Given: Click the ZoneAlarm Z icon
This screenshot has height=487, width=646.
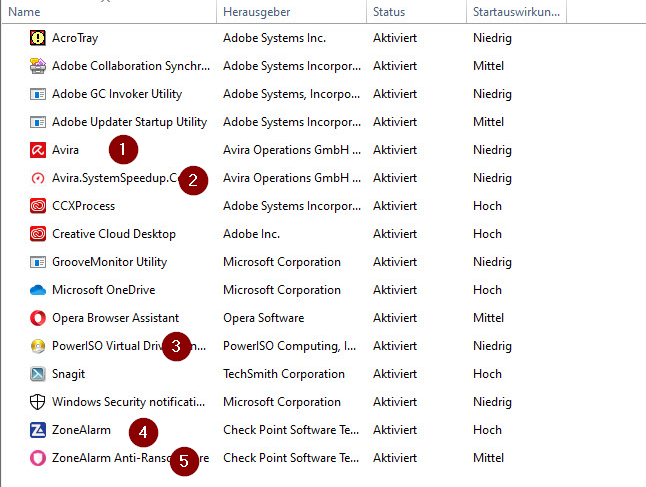Looking at the screenshot, I should tap(38, 430).
